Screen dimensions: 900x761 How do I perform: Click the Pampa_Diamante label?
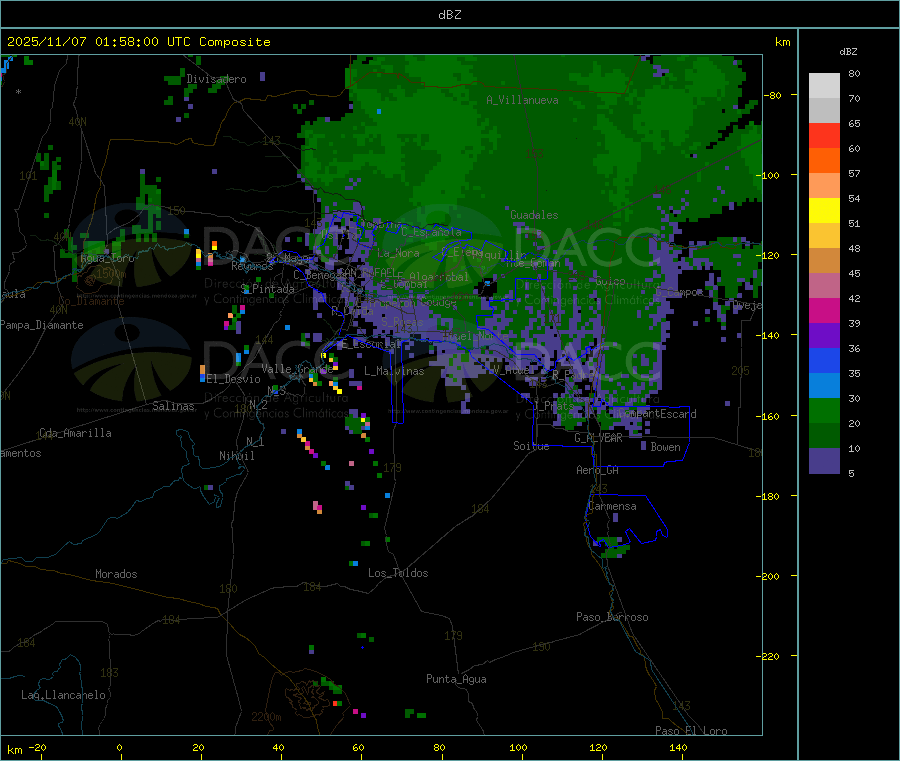(x=42, y=325)
